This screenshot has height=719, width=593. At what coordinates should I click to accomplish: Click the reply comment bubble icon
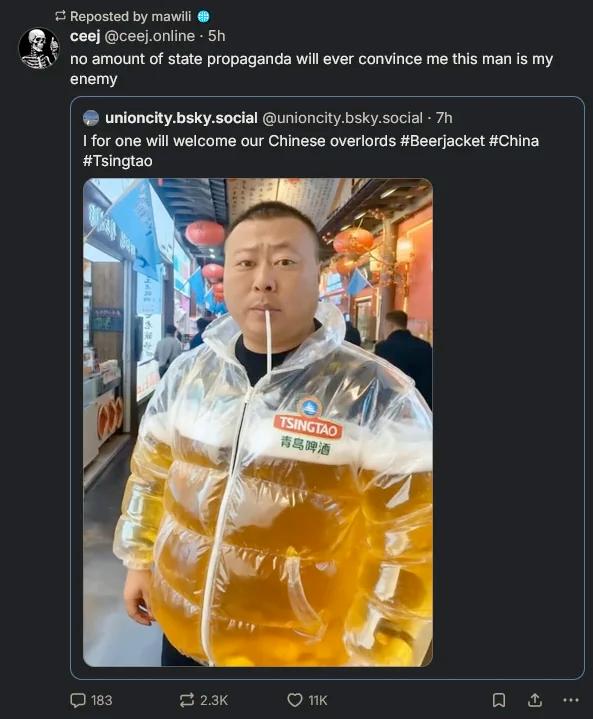click(78, 700)
